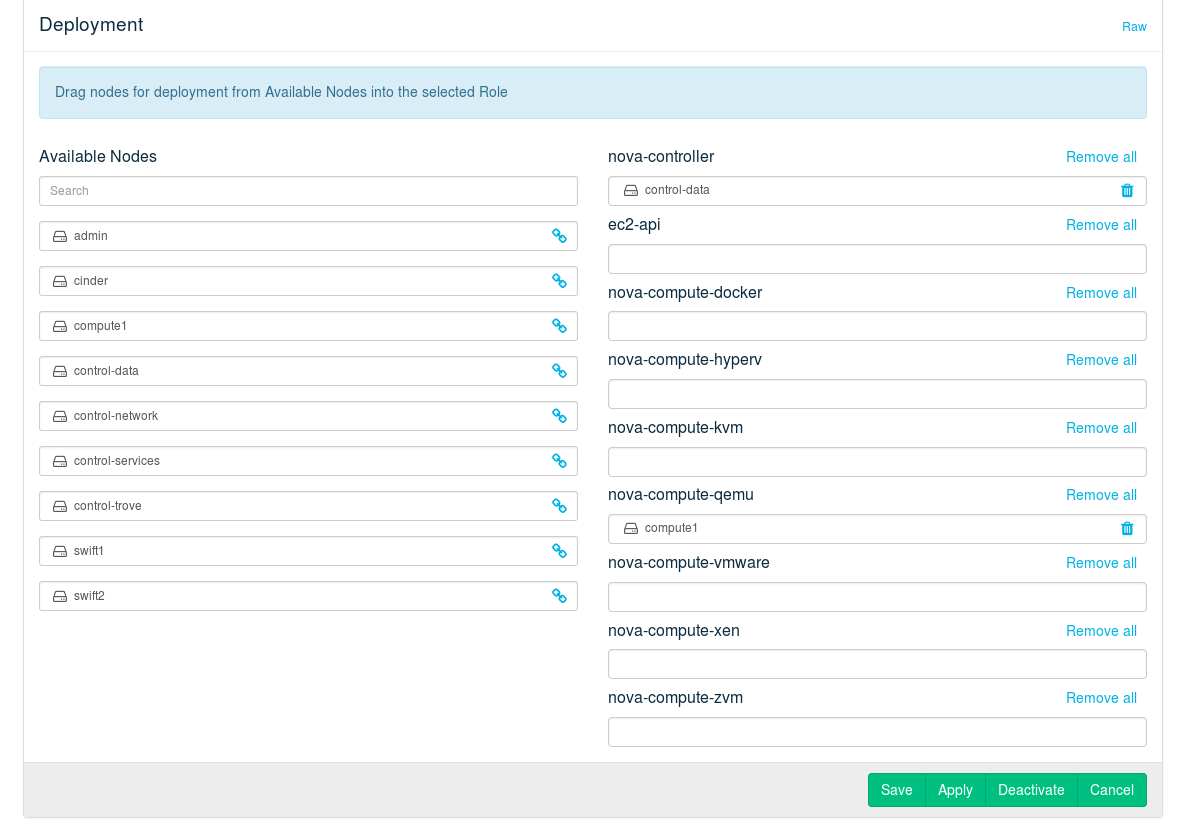The width and height of the screenshot is (1182, 838).
Task: Open the Raw view link
Action: click(x=1134, y=27)
